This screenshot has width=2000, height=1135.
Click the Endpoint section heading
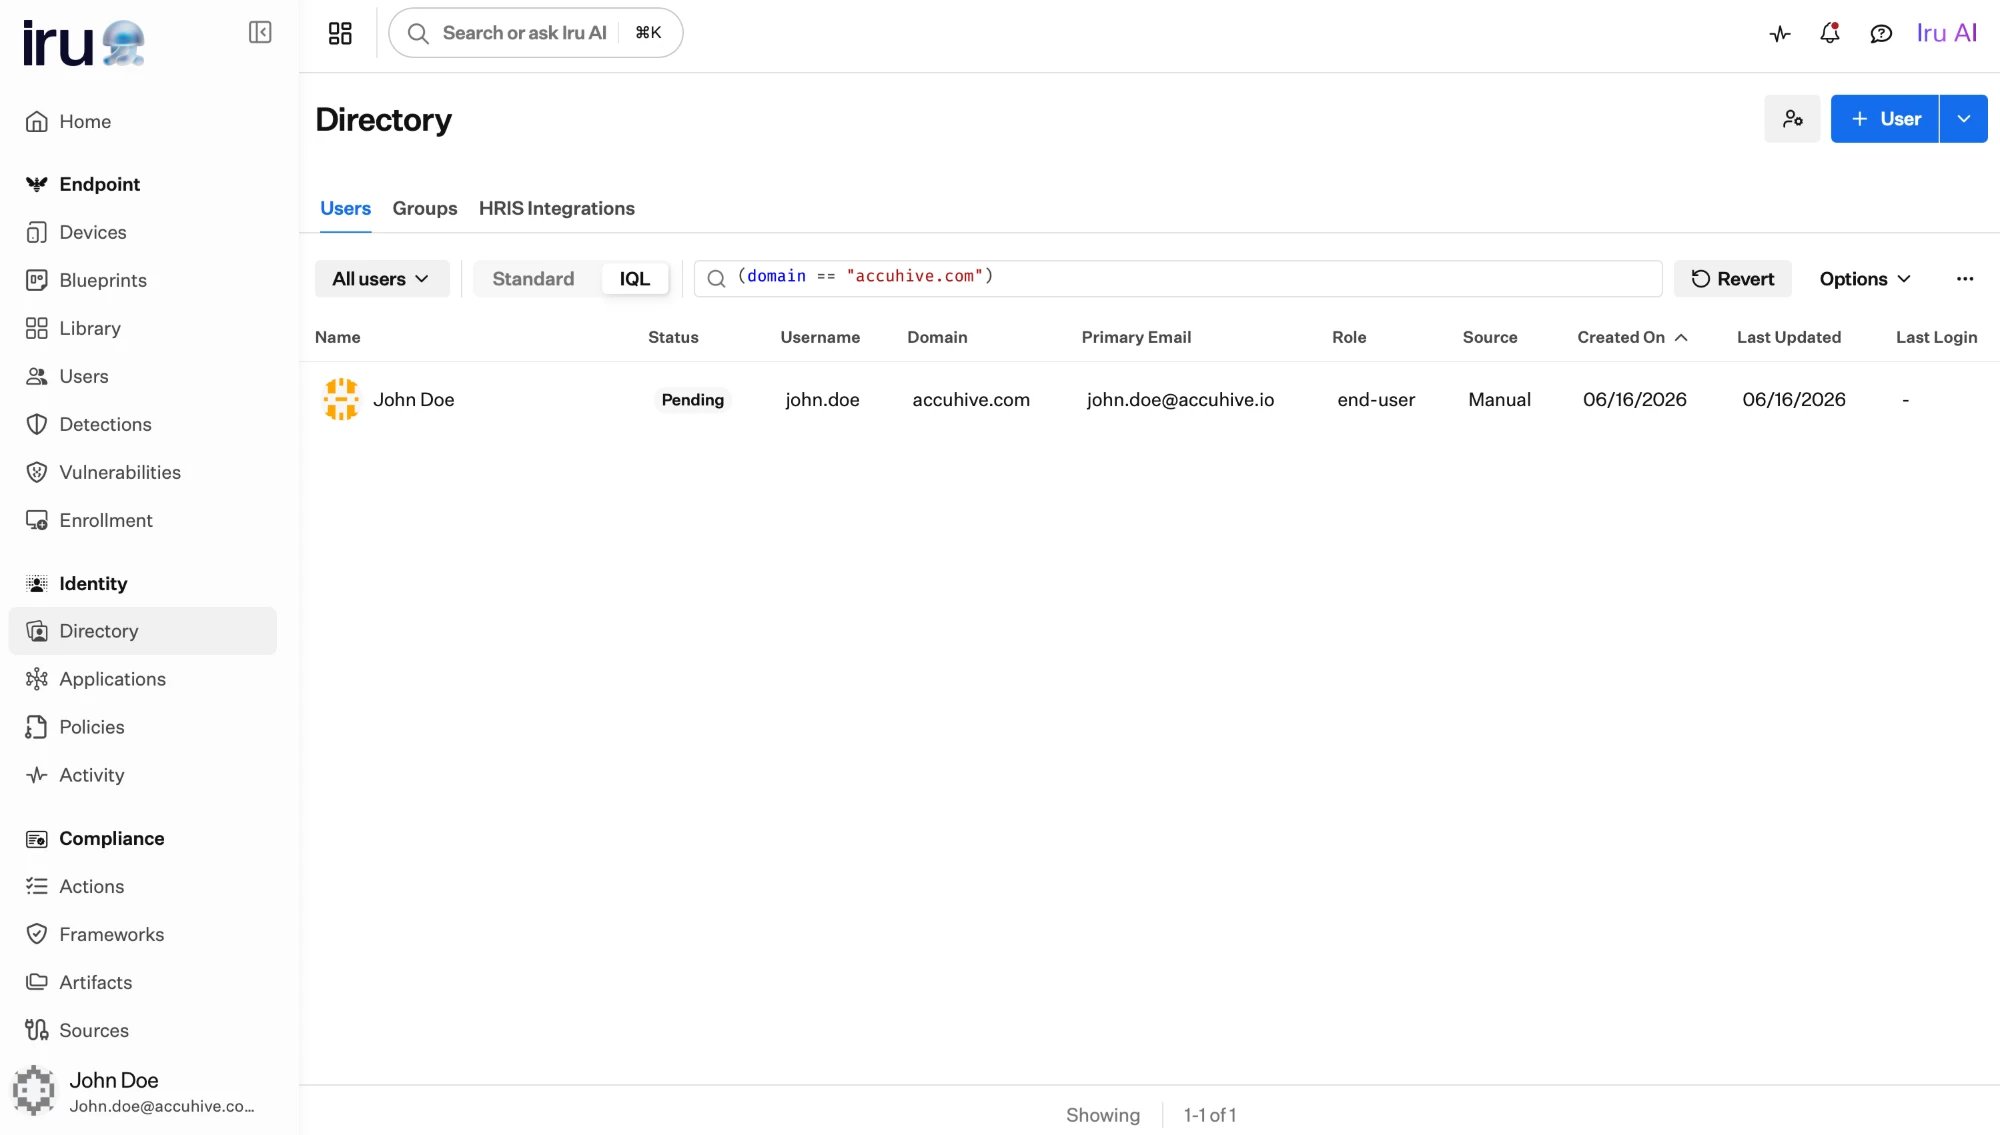pos(99,184)
